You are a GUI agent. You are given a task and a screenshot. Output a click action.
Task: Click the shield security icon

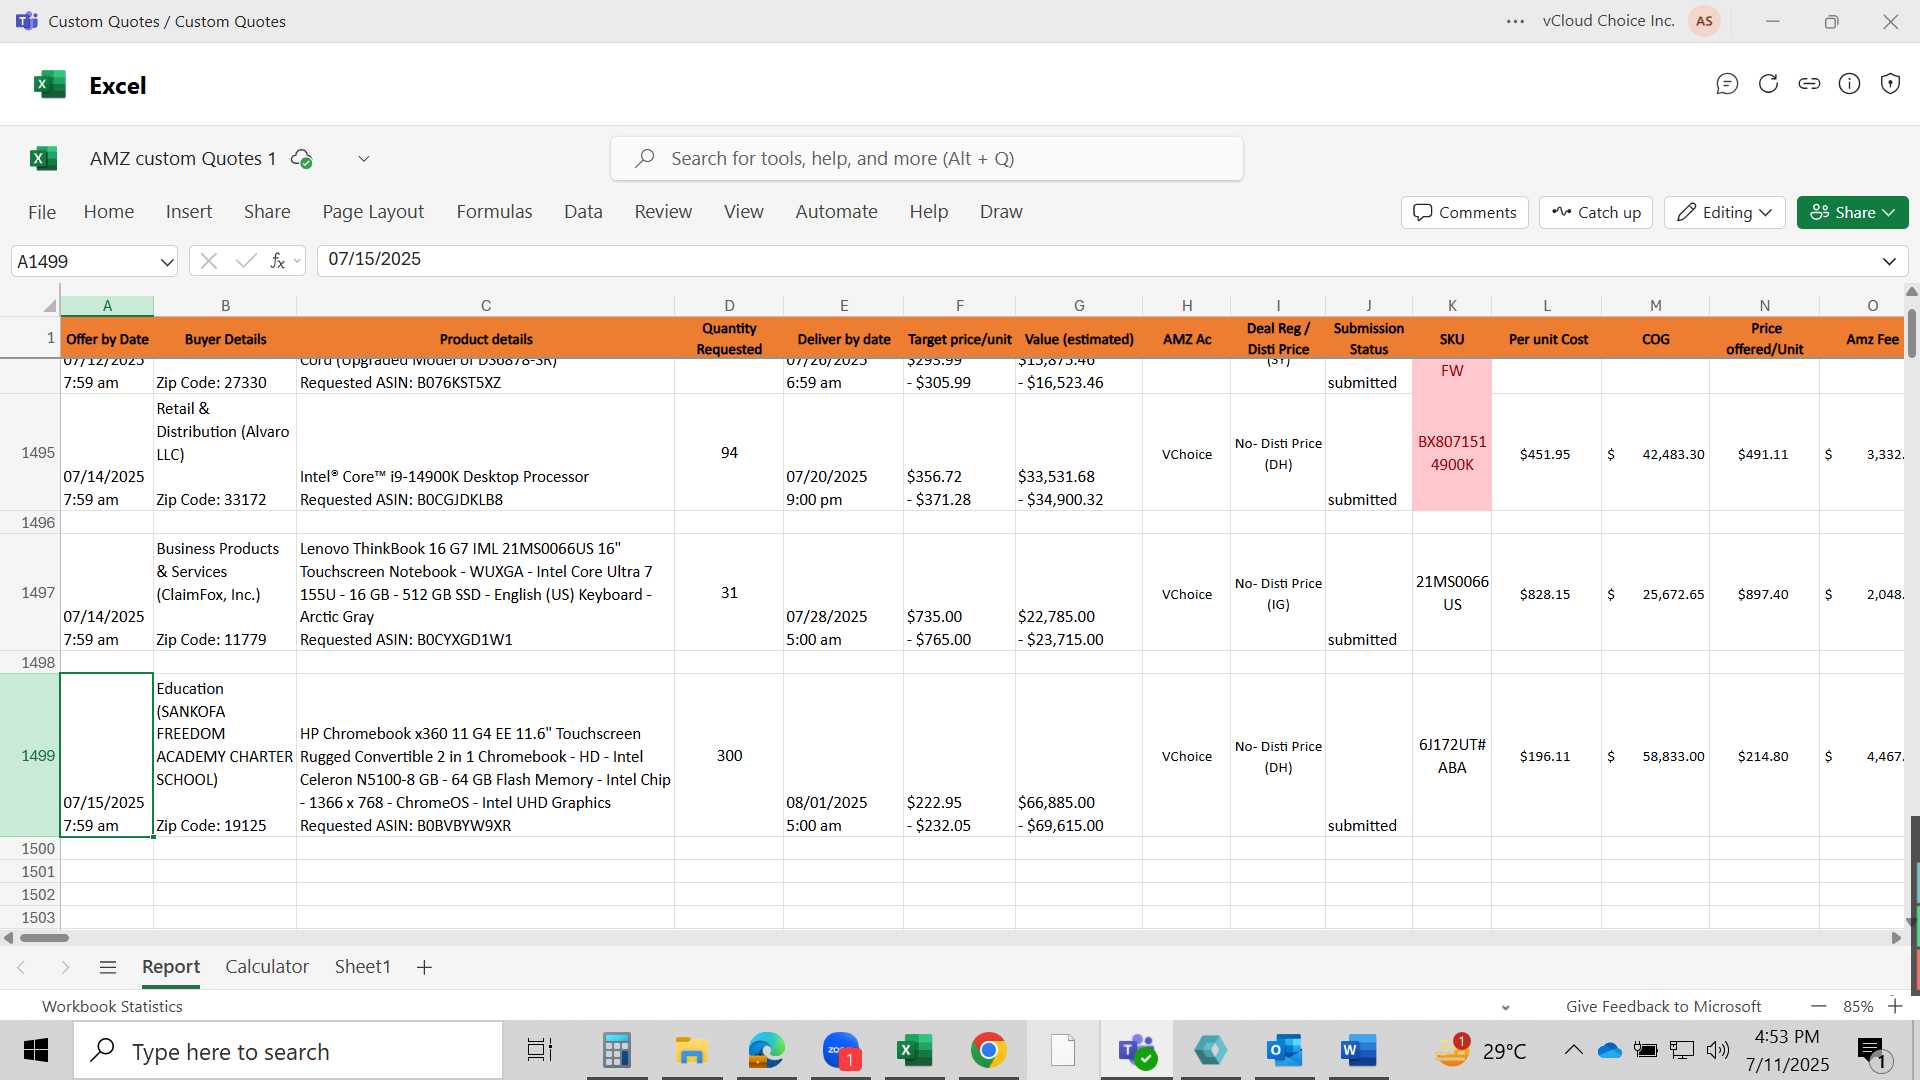pos(1890,84)
